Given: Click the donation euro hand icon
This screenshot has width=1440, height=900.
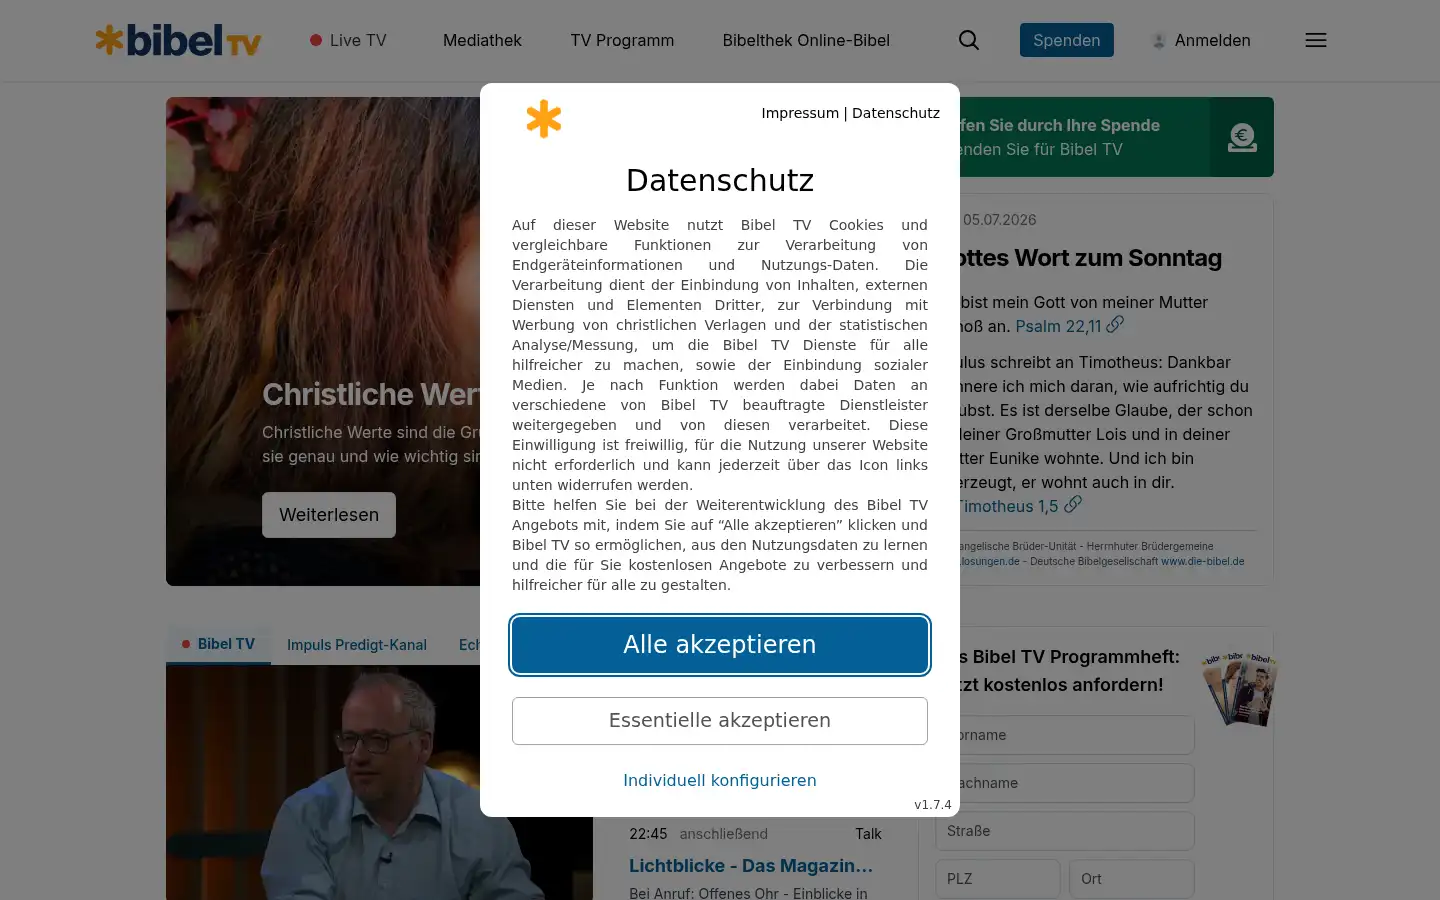Looking at the screenshot, I should pos(1242,137).
